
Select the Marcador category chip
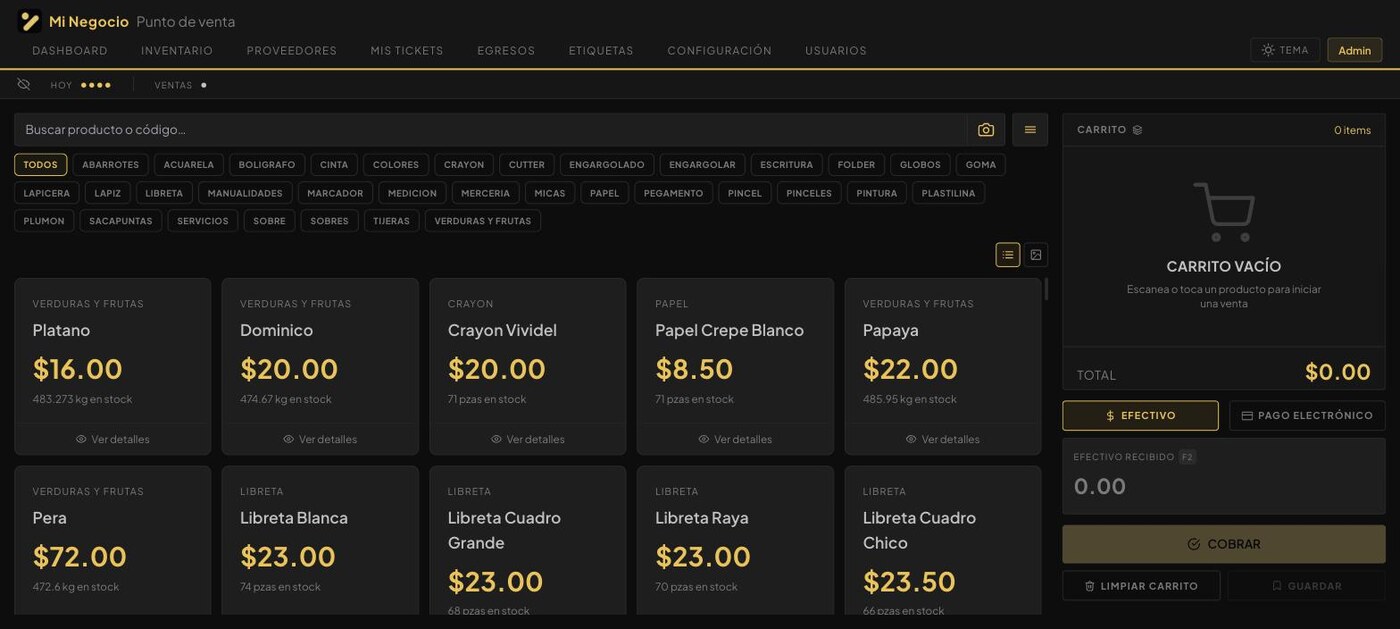pos(335,193)
